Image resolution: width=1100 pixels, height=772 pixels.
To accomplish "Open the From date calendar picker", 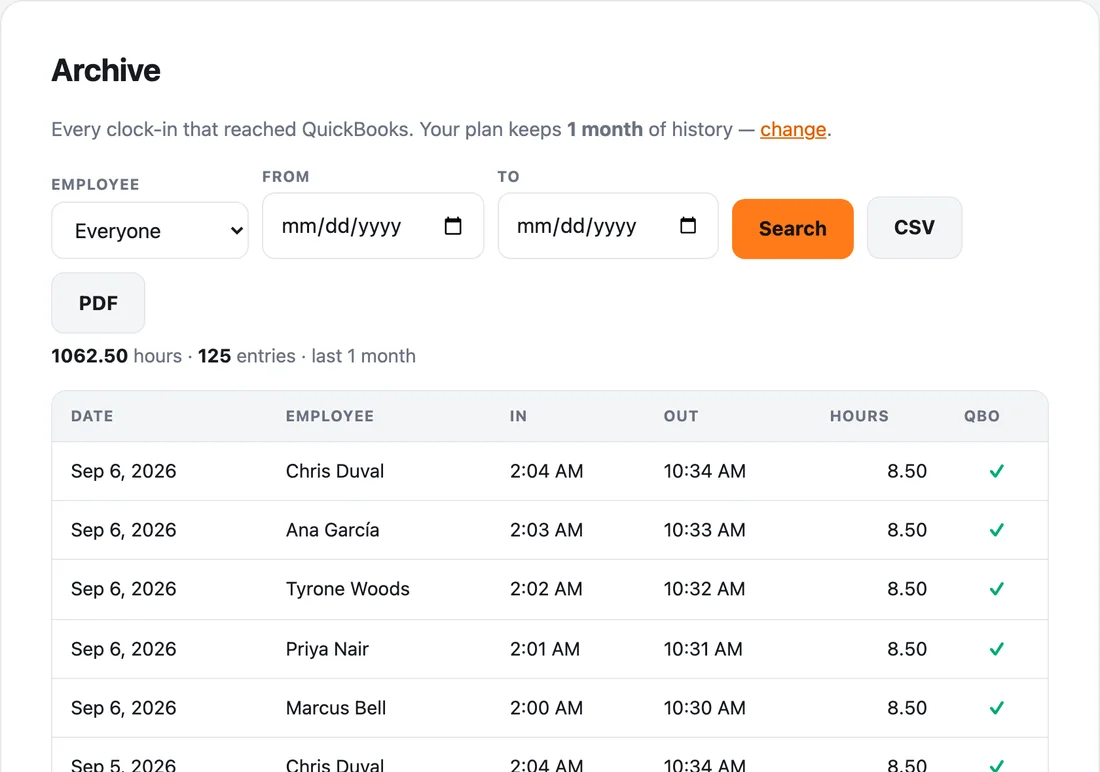I will (x=453, y=226).
